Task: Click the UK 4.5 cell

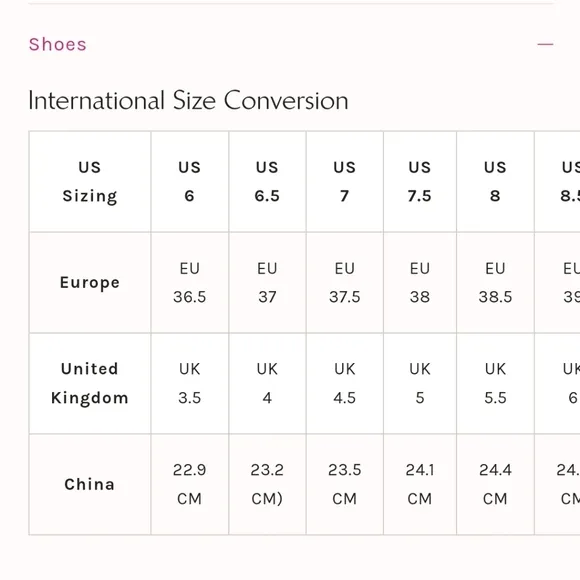Action: (344, 383)
